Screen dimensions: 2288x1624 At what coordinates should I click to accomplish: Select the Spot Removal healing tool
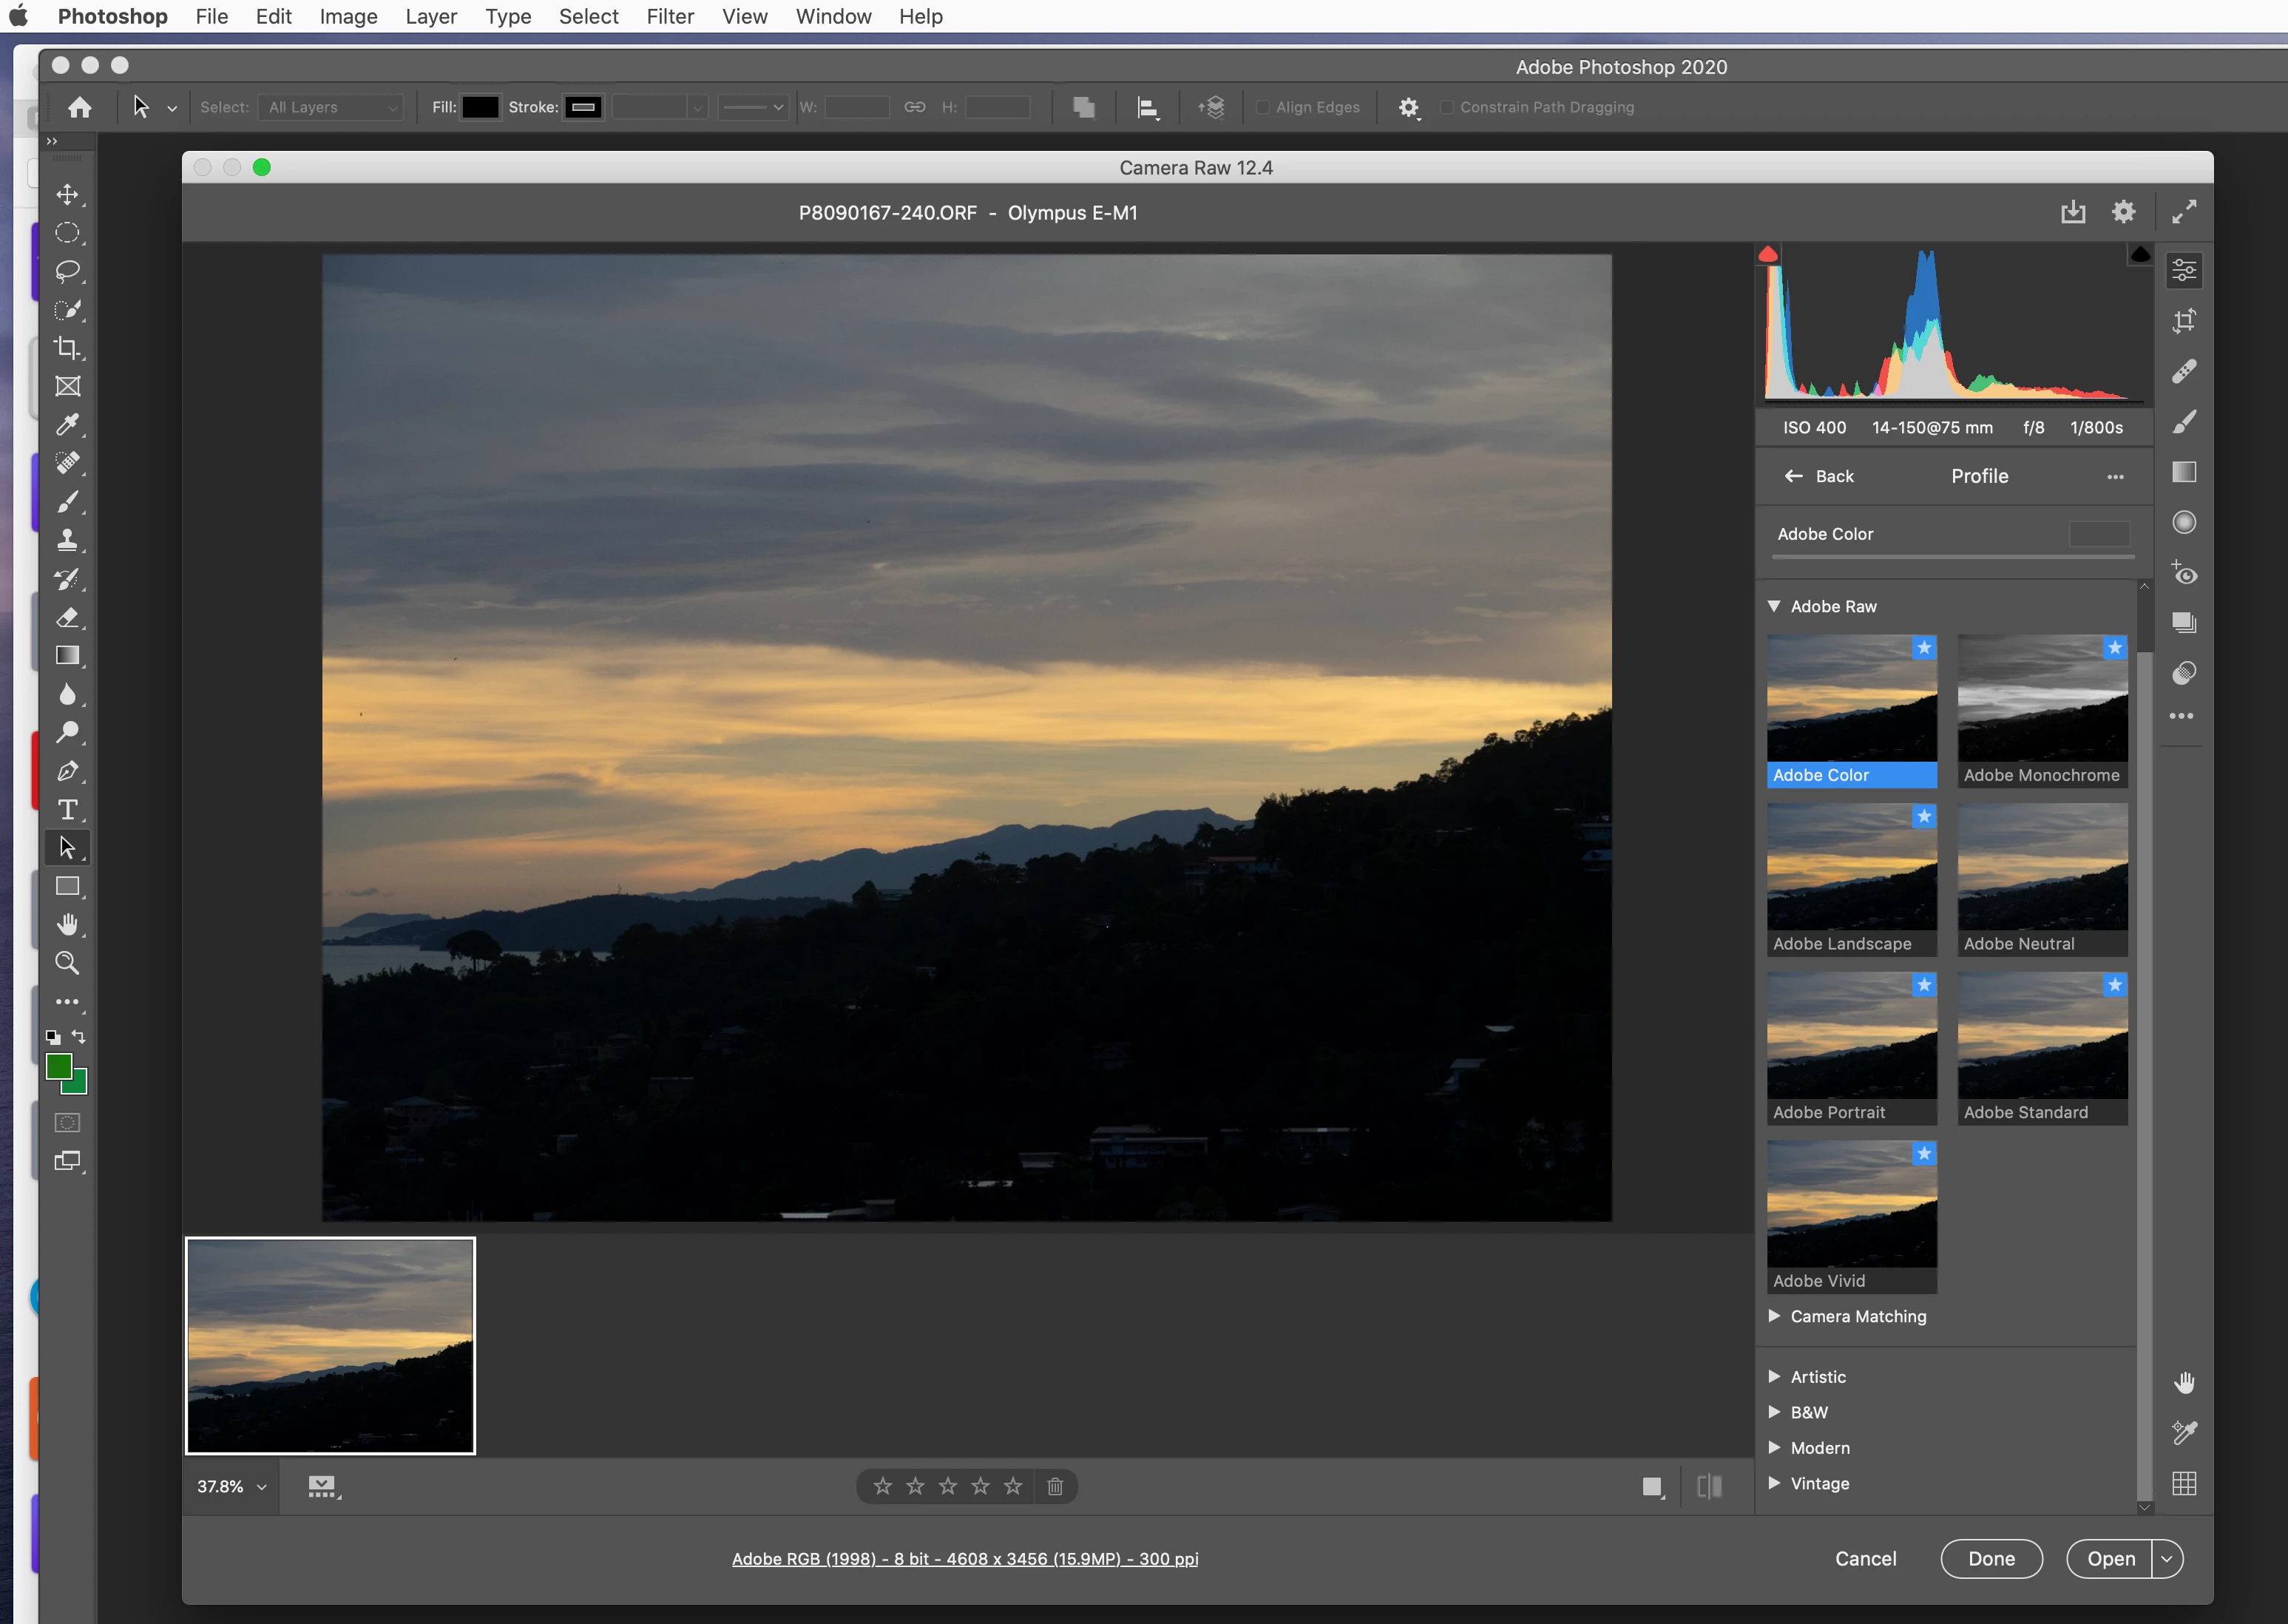(2184, 371)
